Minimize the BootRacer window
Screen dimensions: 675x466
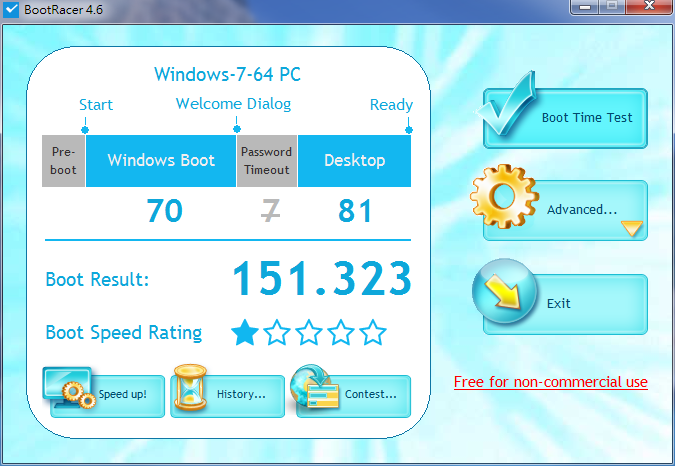pyautogui.click(x=585, y=7)
